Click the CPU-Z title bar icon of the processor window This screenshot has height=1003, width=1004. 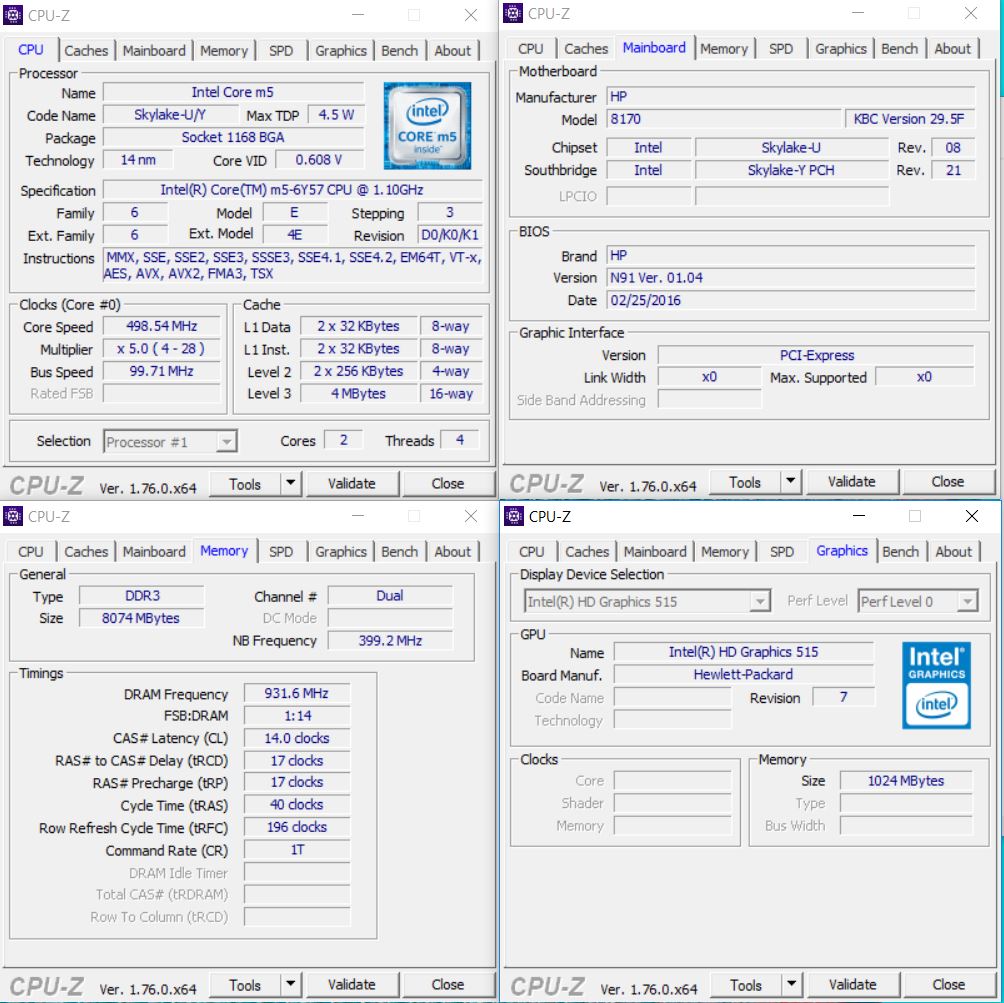(14, 15)
